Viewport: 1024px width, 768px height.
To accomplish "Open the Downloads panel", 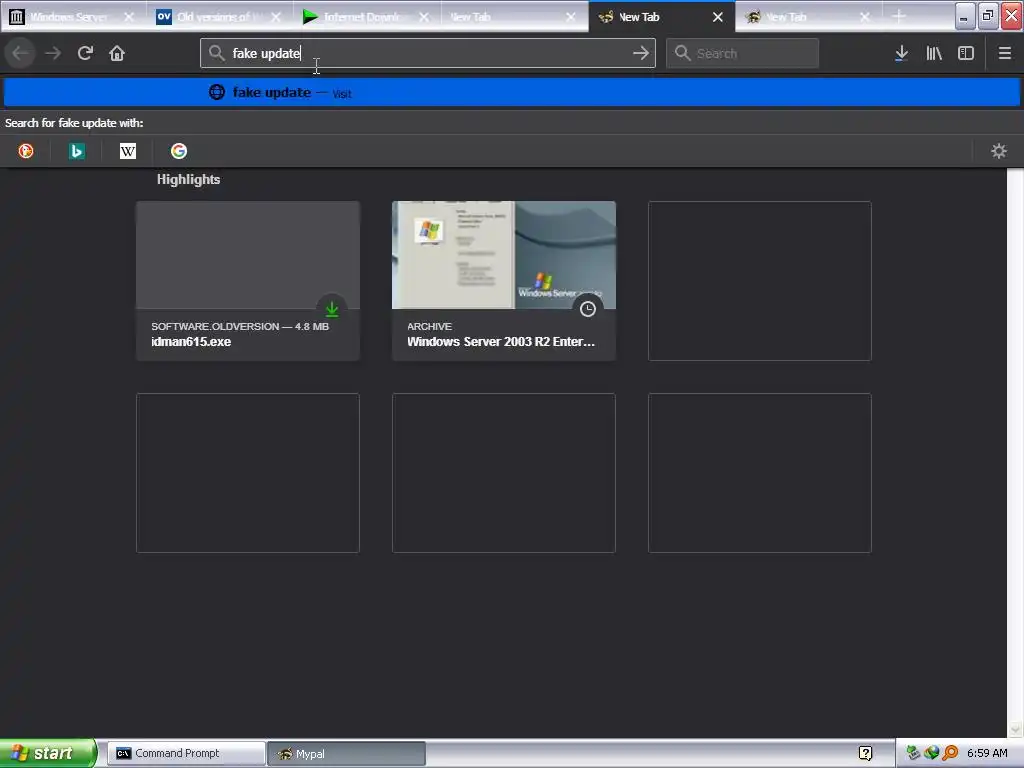I will pos(901,54).
